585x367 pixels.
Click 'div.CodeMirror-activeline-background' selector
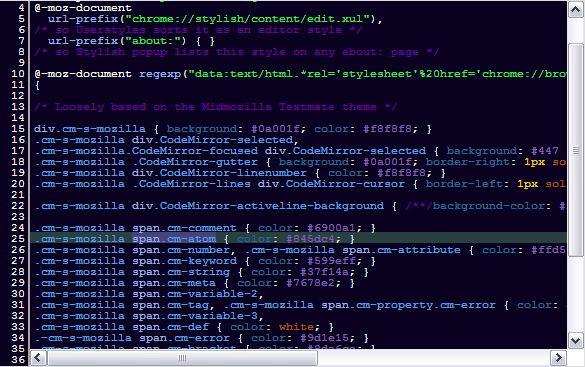[x=258, y=206]
